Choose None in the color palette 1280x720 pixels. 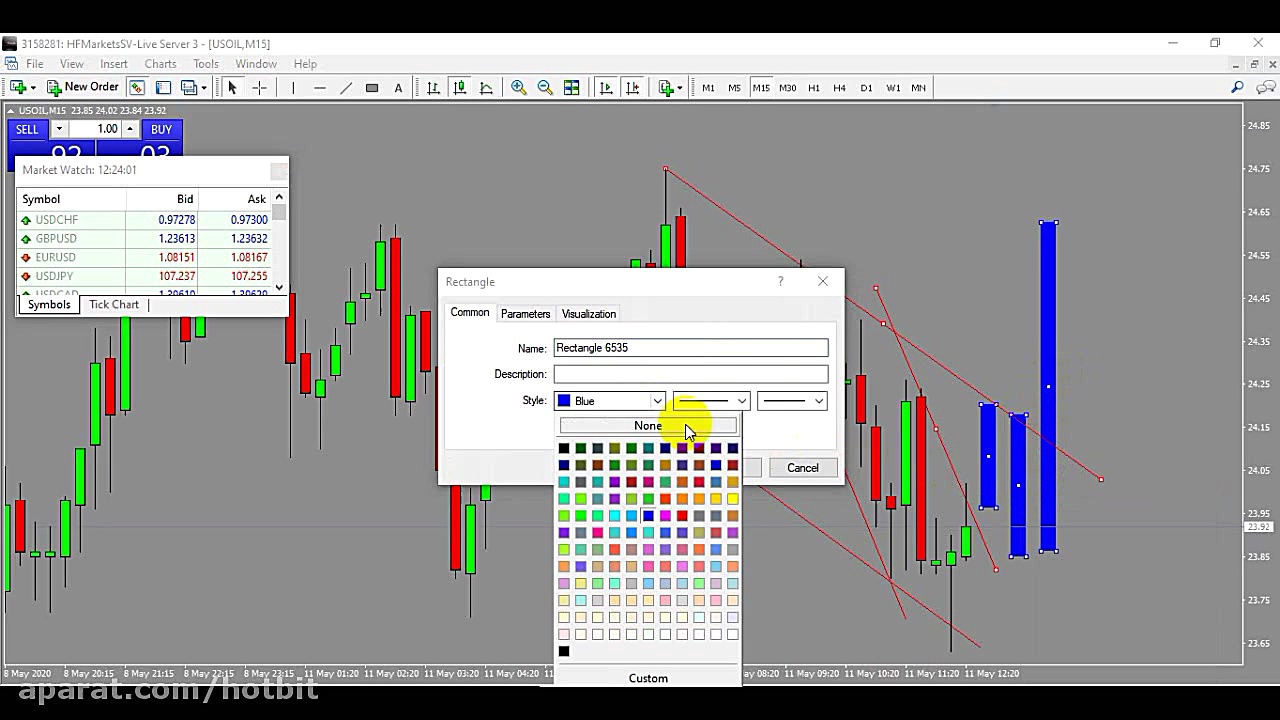pos(647,426)
